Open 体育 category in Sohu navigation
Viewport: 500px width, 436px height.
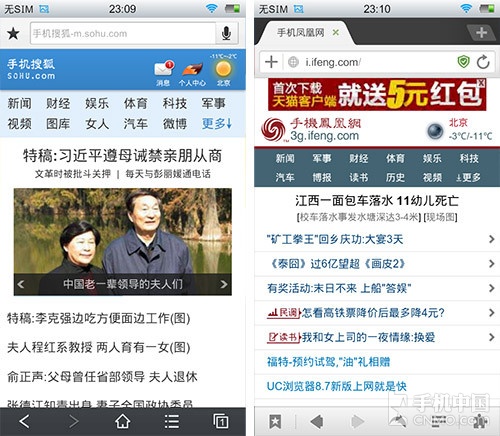coord(136,103)
